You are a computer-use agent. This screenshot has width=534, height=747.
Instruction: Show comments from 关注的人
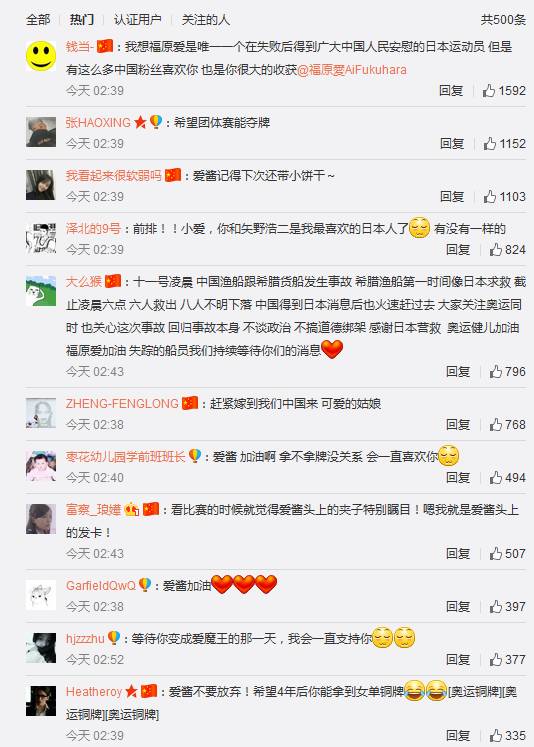pyautogui.click(x=206, y=20)
